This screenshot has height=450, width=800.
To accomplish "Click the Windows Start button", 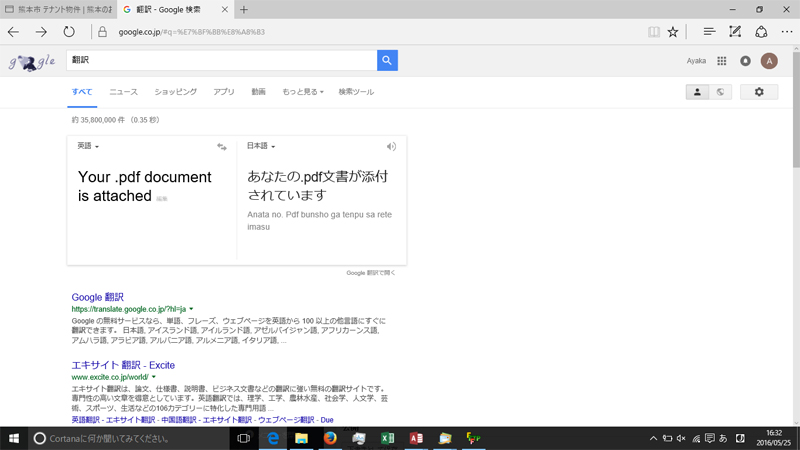I will point(14,438).
